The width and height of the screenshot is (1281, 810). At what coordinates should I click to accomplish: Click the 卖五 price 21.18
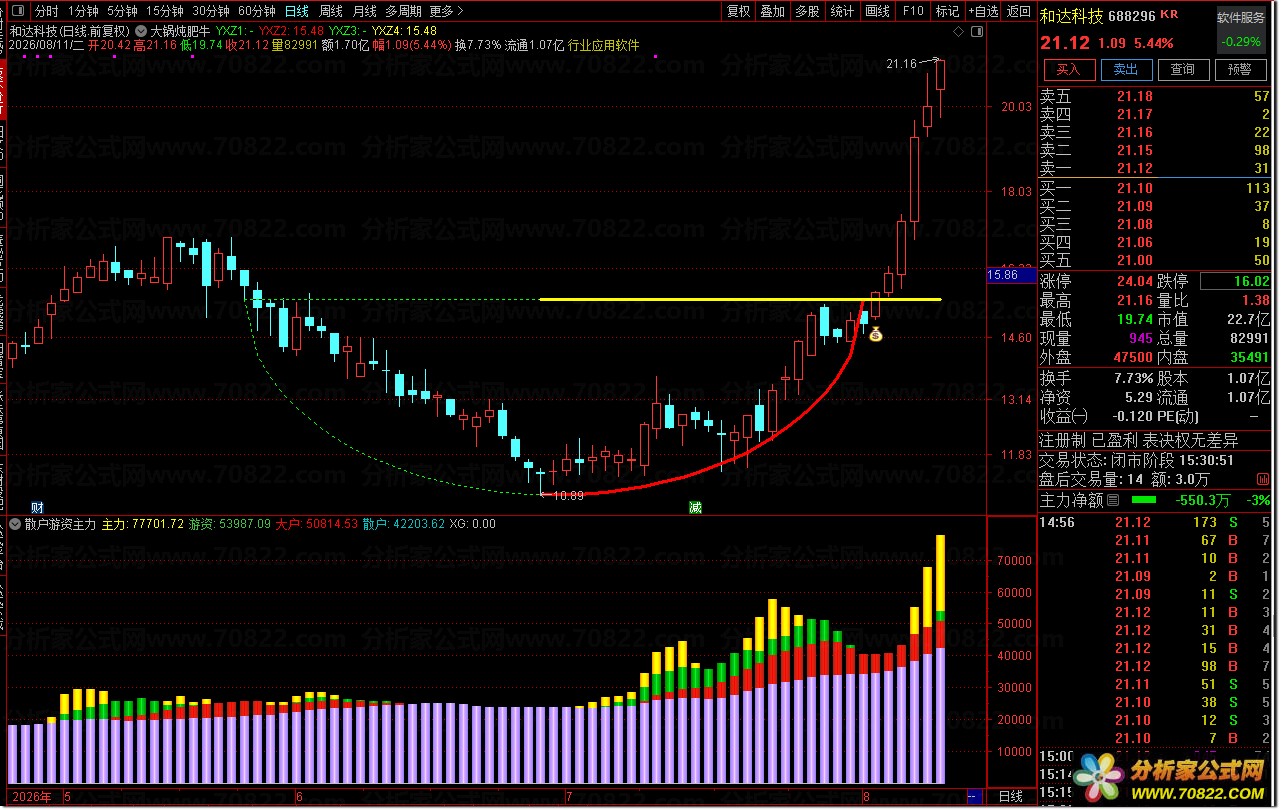point(1134,96)
